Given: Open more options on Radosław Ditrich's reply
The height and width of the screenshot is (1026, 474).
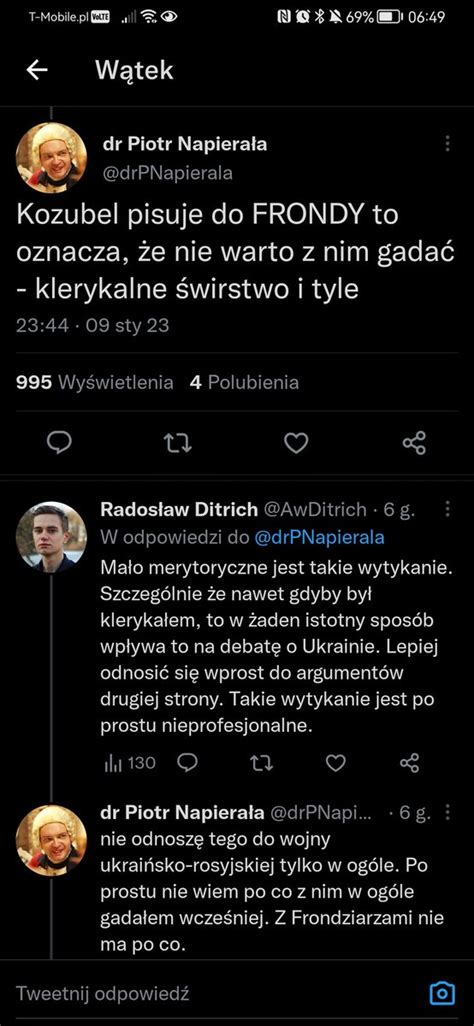Looking at the screenshot, I should (x=448, y=509).
